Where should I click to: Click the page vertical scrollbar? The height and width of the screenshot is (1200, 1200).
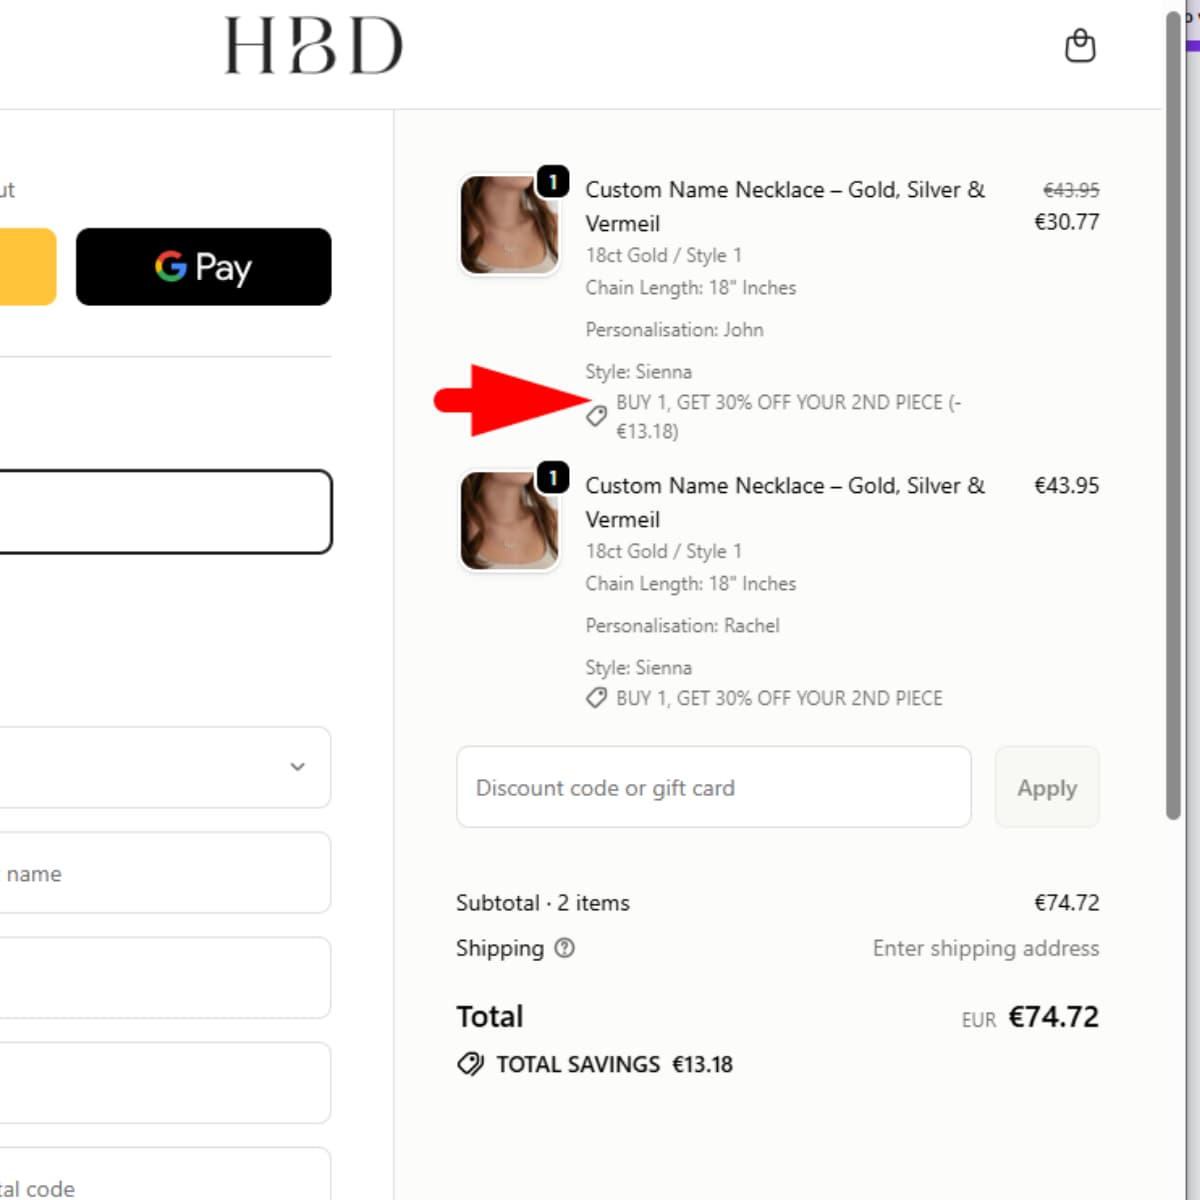[1174, 415]
